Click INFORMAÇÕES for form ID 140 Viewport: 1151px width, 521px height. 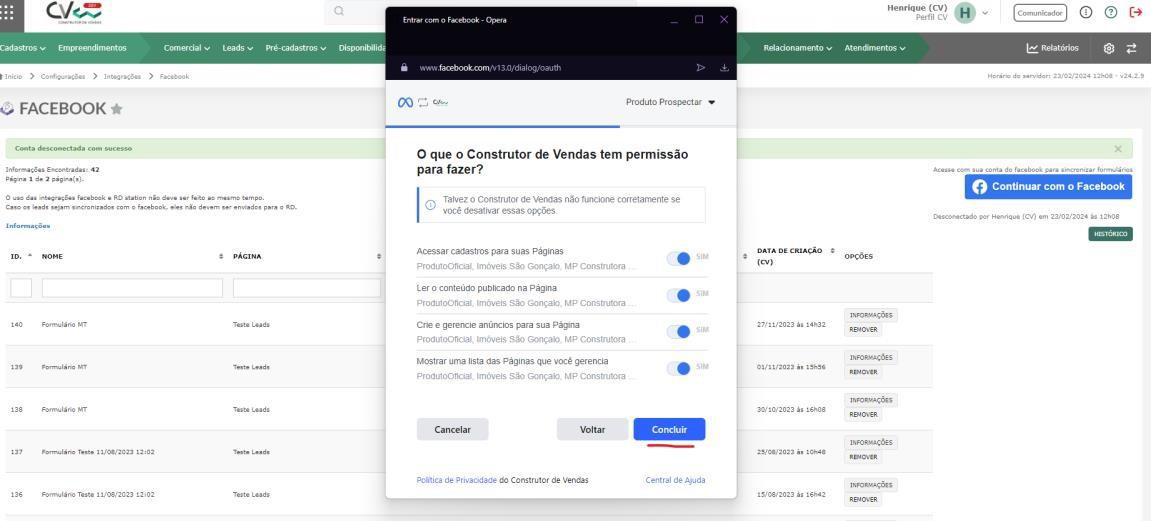pyautogui.click(x=871, y=316)
